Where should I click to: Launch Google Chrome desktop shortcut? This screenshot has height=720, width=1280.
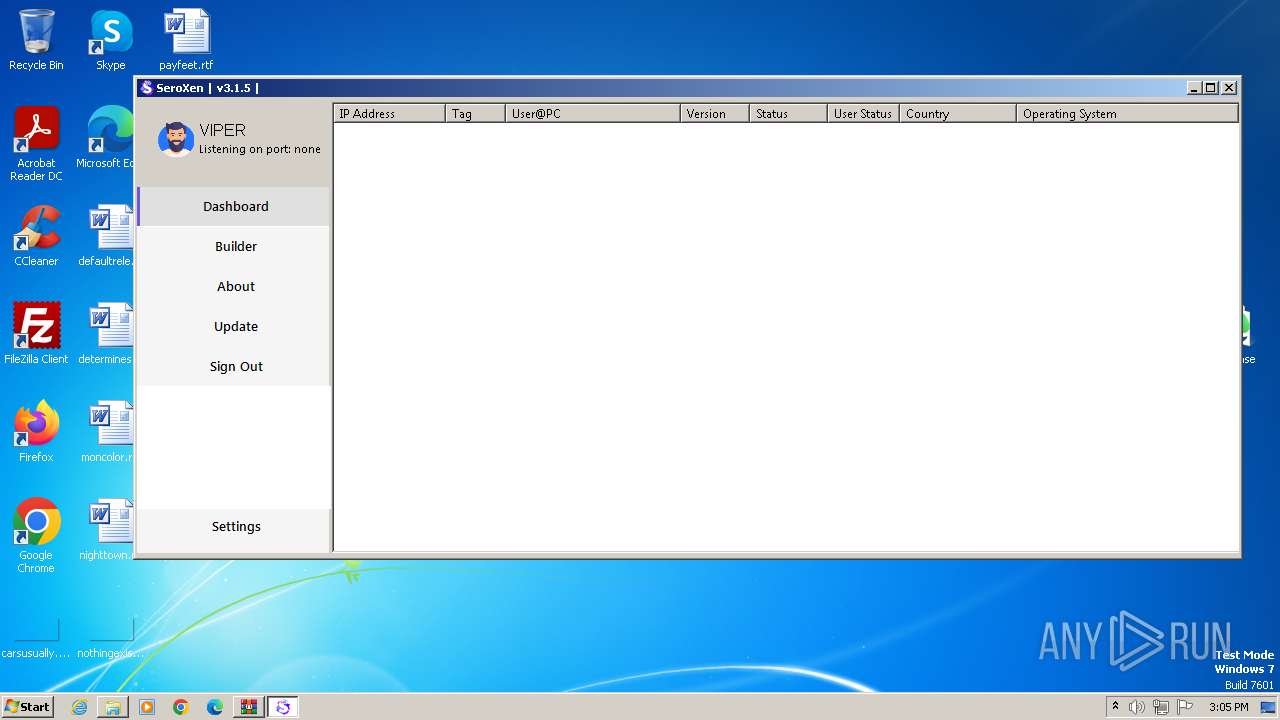click(36, 536)
